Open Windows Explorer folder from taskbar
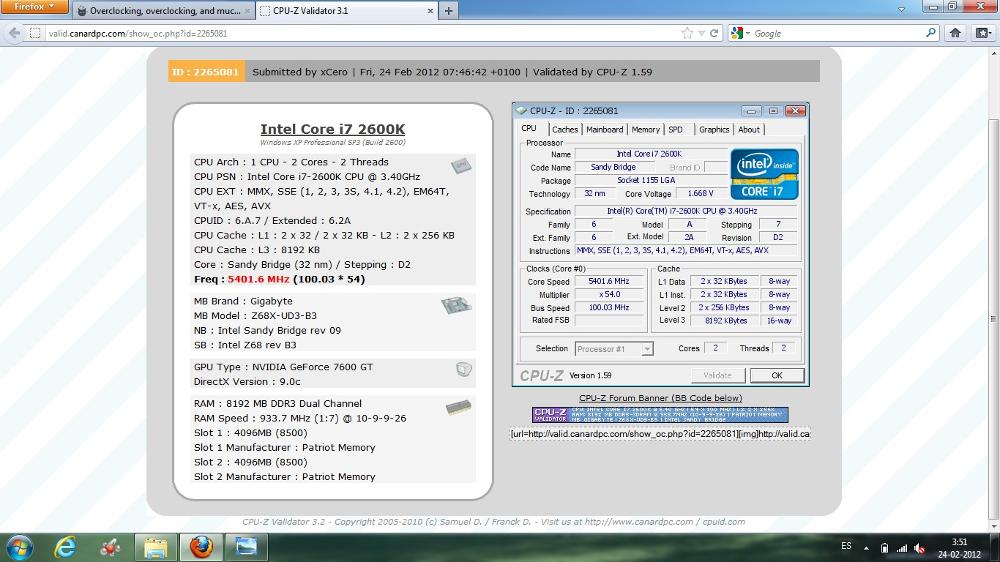Viewport: 1000px width, 562px height. click(x=156, y=547)
